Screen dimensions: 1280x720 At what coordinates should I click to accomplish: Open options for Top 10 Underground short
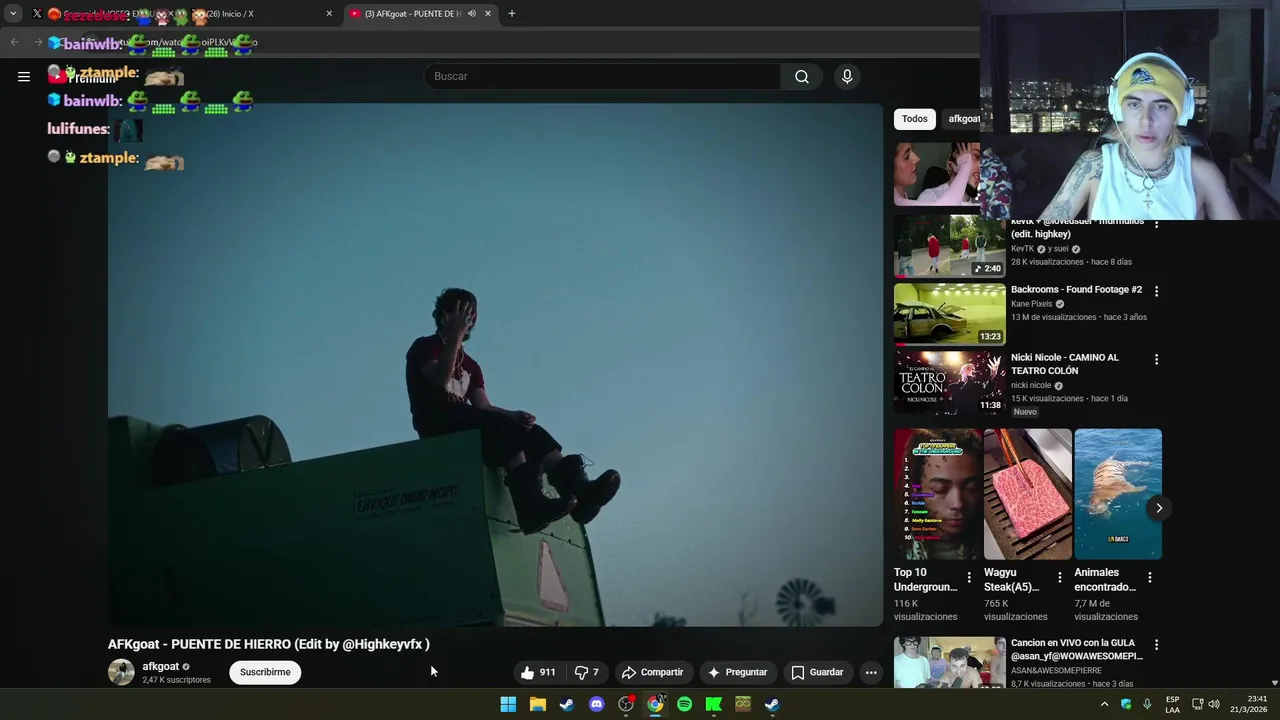tap(968, 577)
